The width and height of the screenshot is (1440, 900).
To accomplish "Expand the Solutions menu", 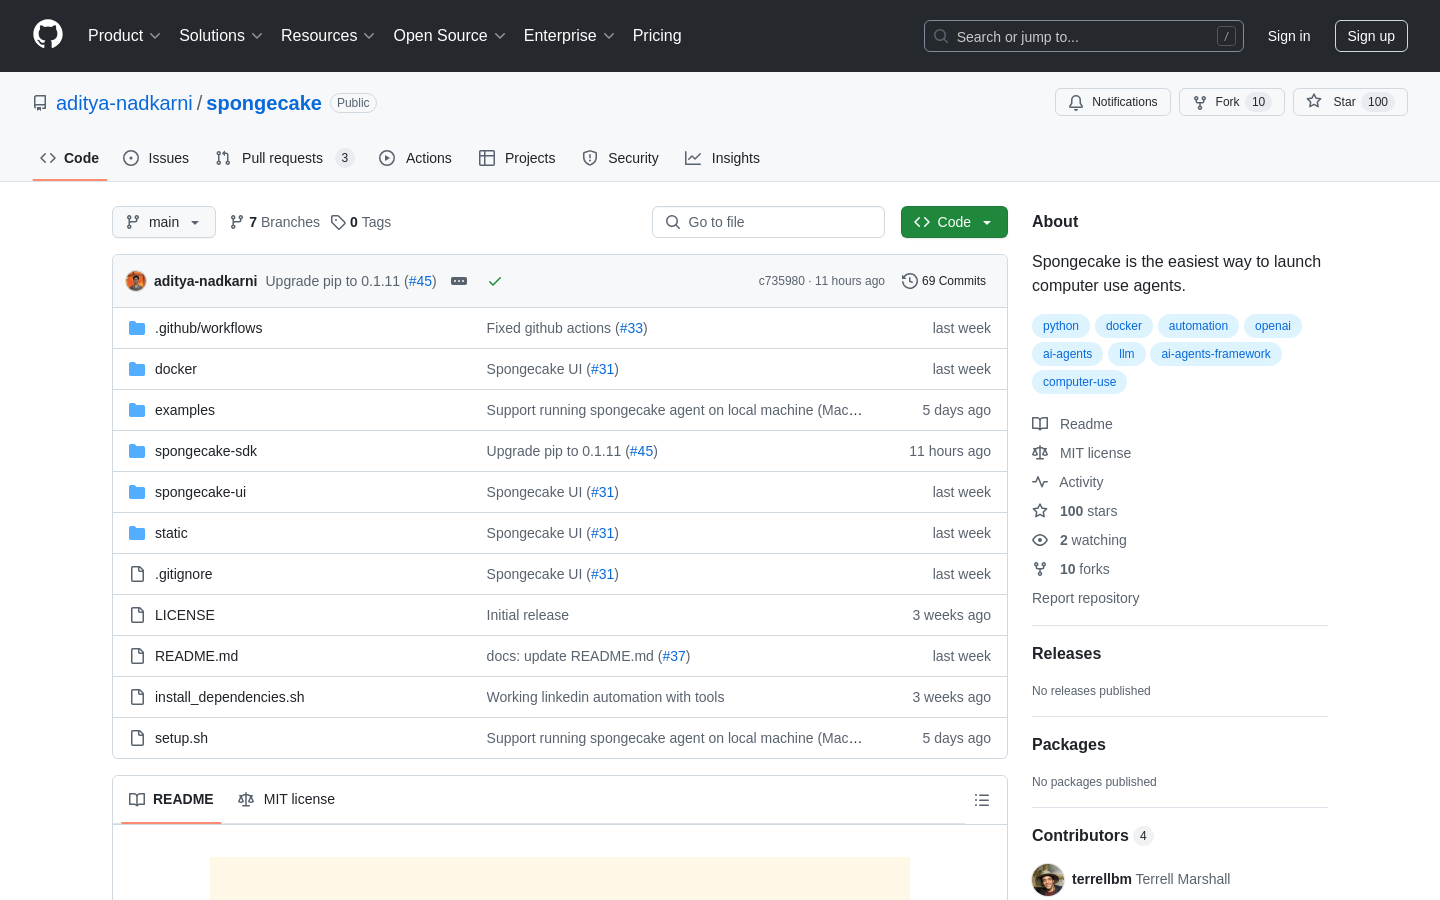I will click(x=221, y=36).
